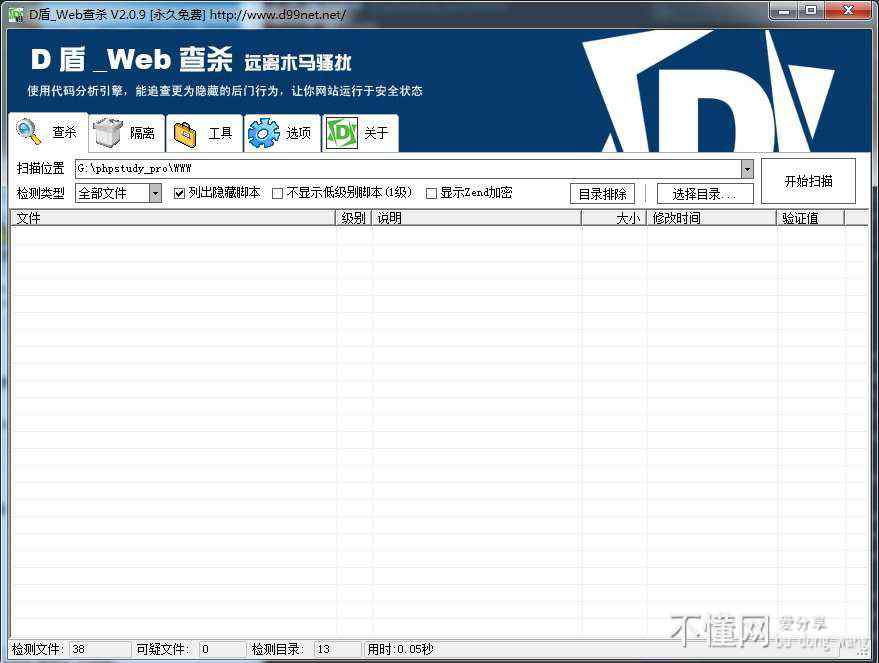Image resolution: width=879 pixels, height=663 pixels.
Task: Click the trash bin icon on 隔离 tab
Action: [x=108, y=133]
